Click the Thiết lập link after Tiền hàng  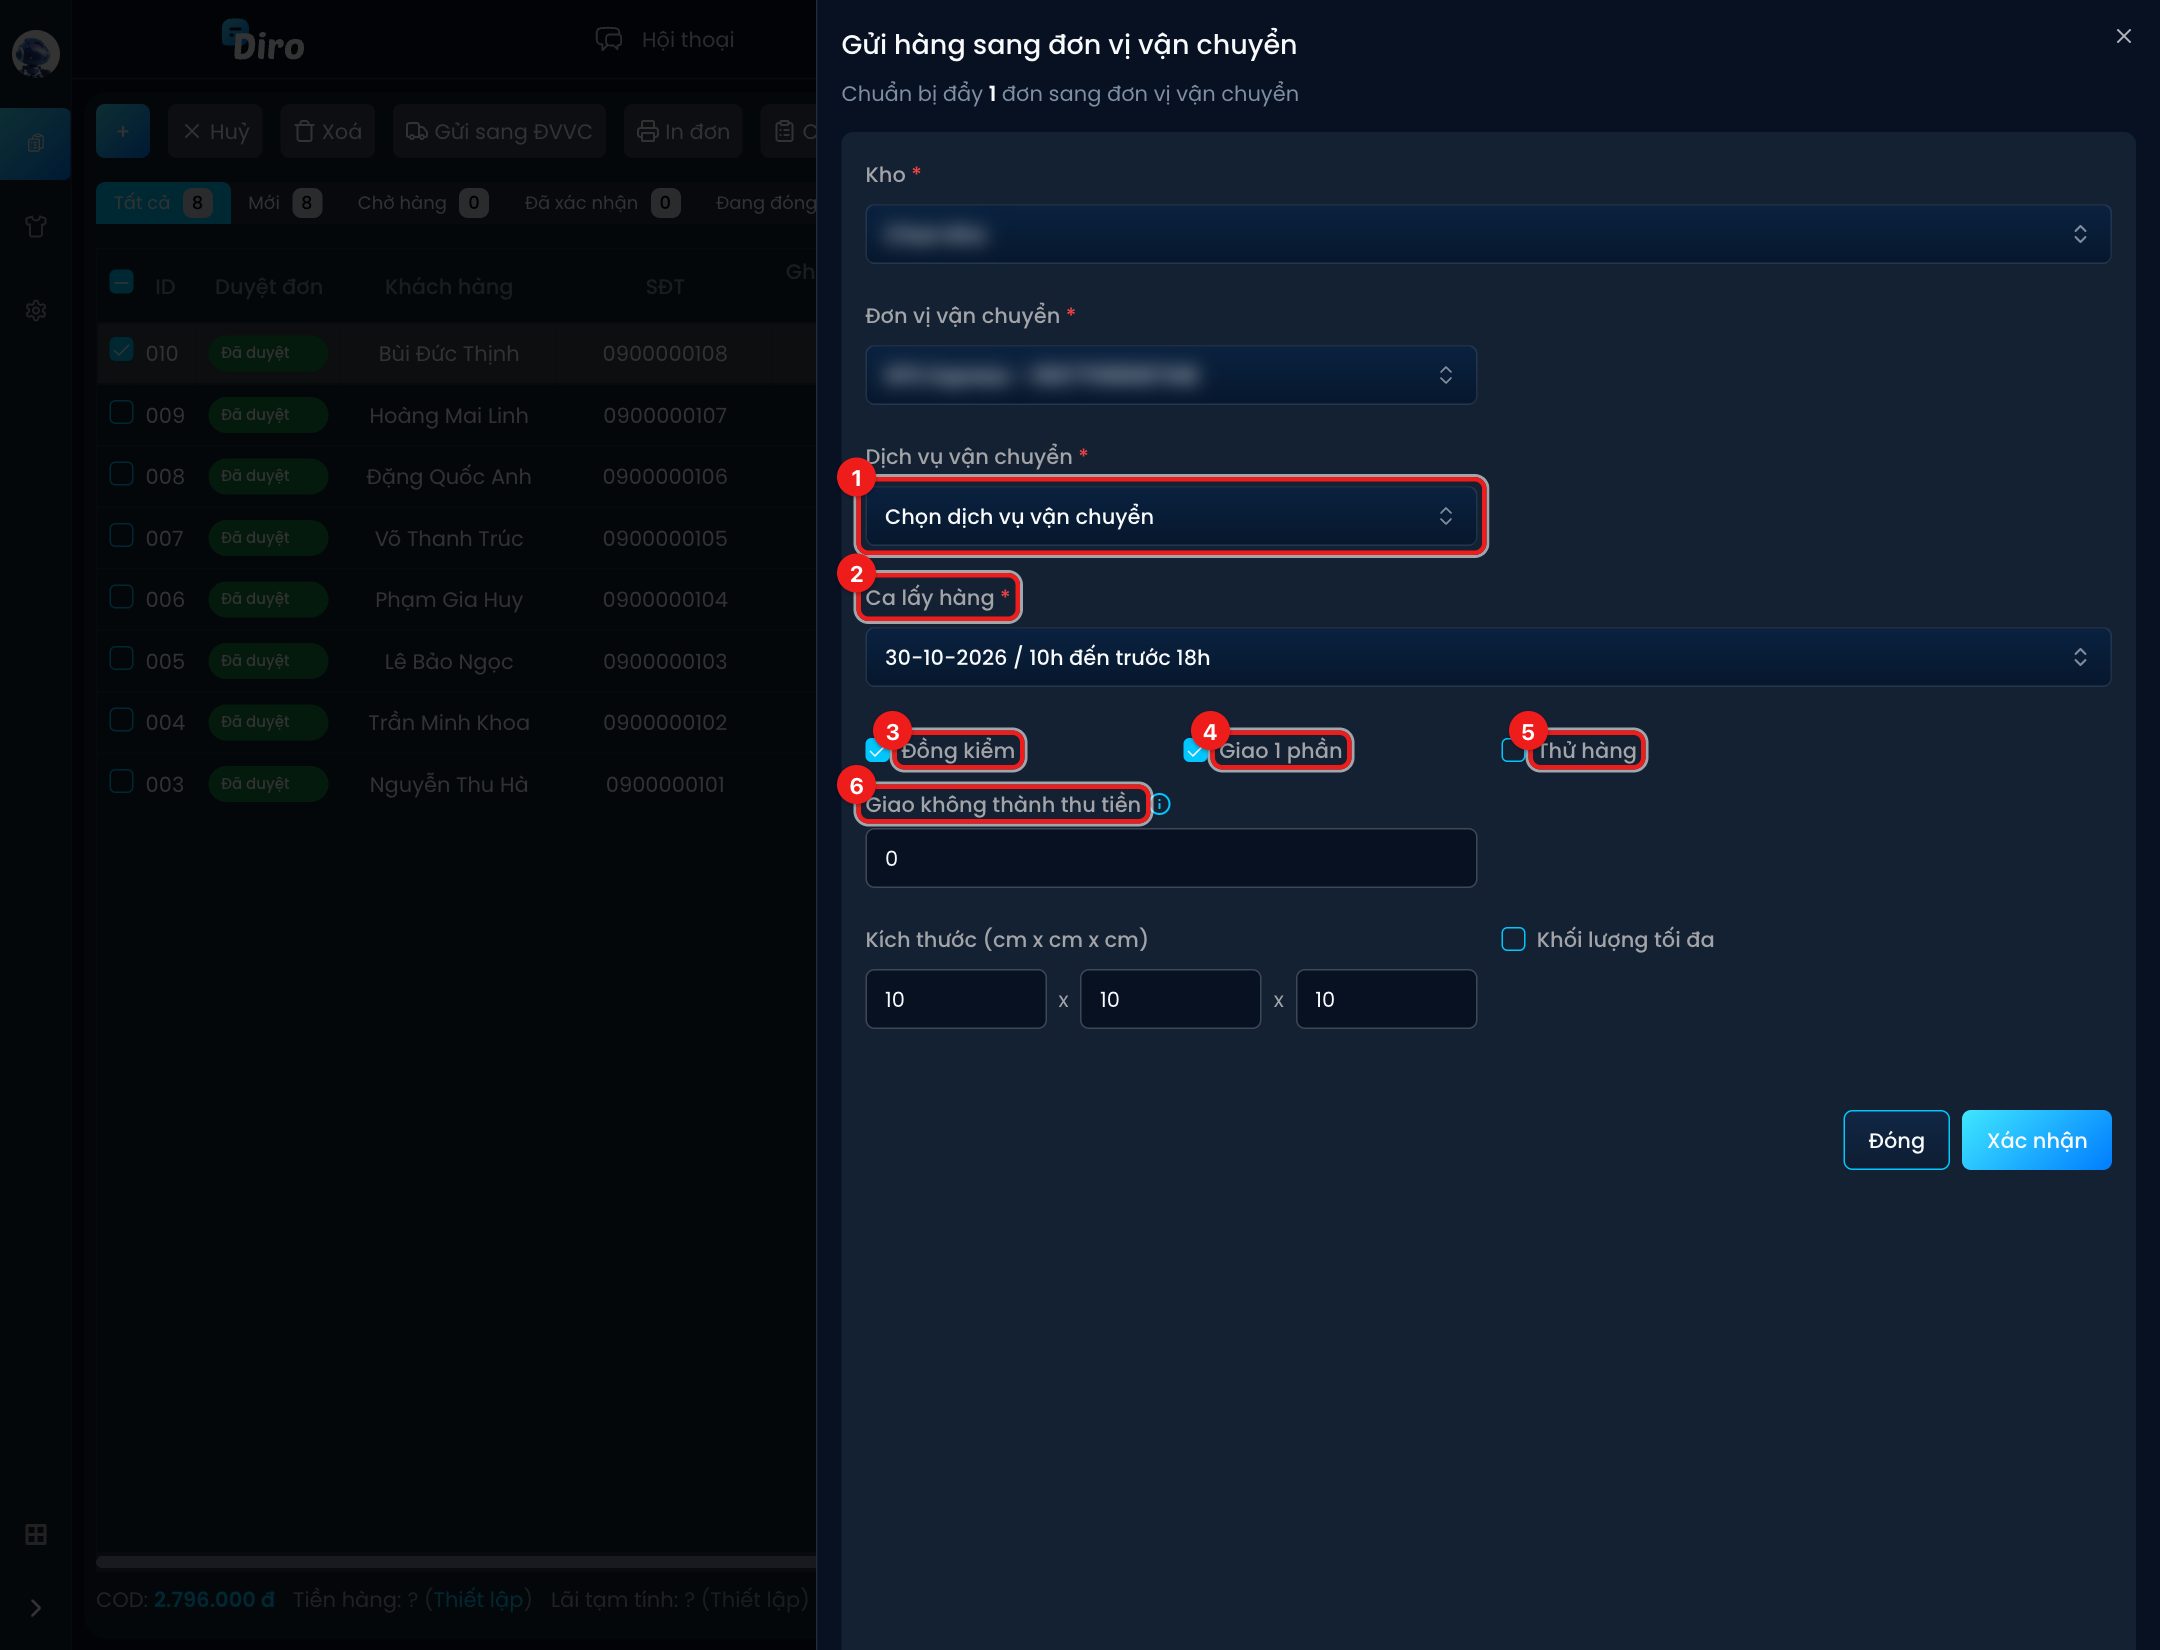tap(477, 1599)
